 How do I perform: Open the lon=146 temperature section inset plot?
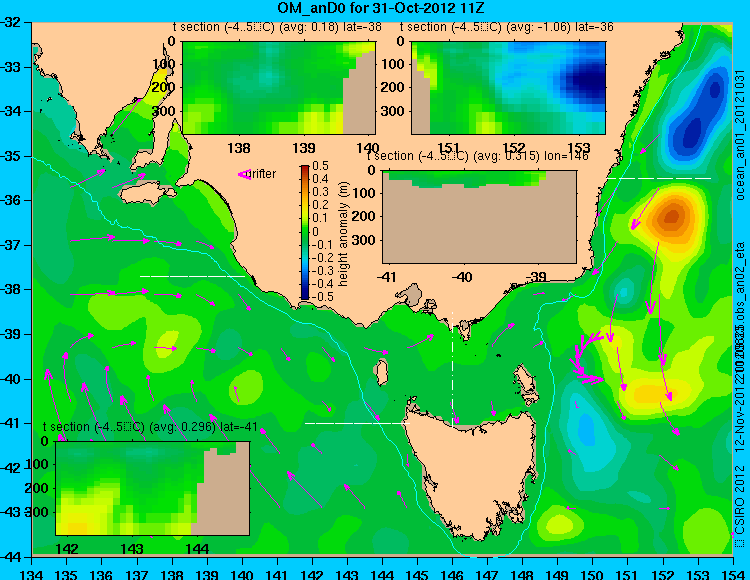(479, 217)
